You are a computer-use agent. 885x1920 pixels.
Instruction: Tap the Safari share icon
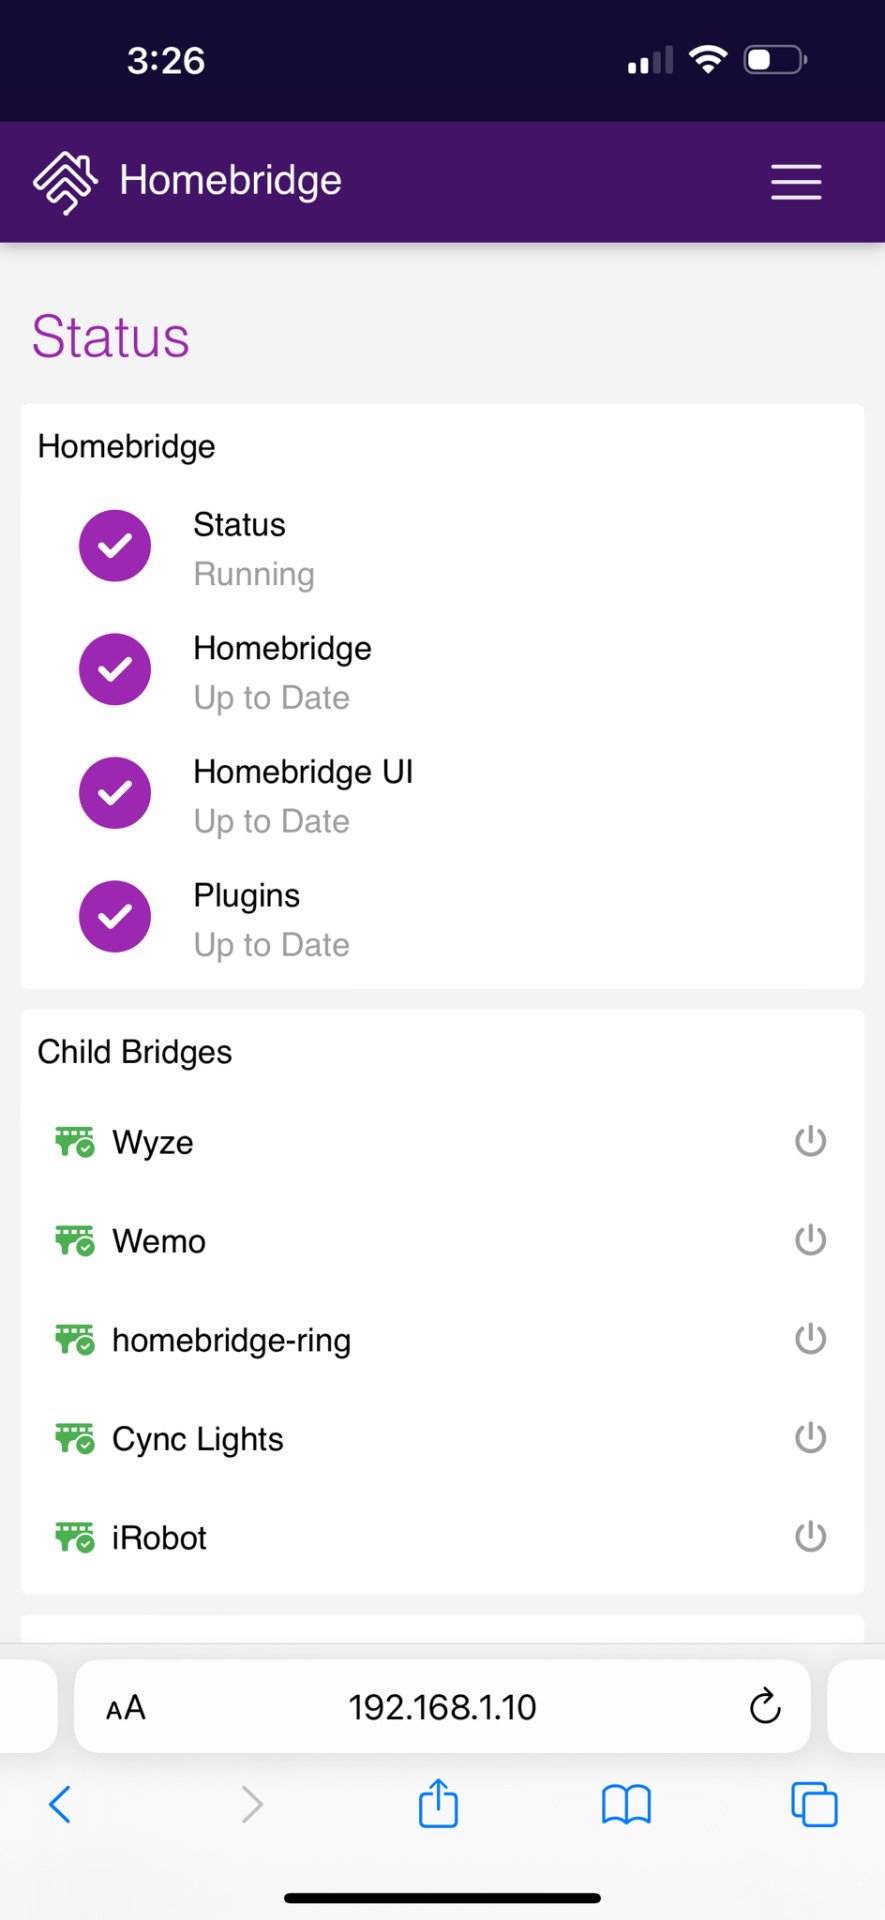438,1803
